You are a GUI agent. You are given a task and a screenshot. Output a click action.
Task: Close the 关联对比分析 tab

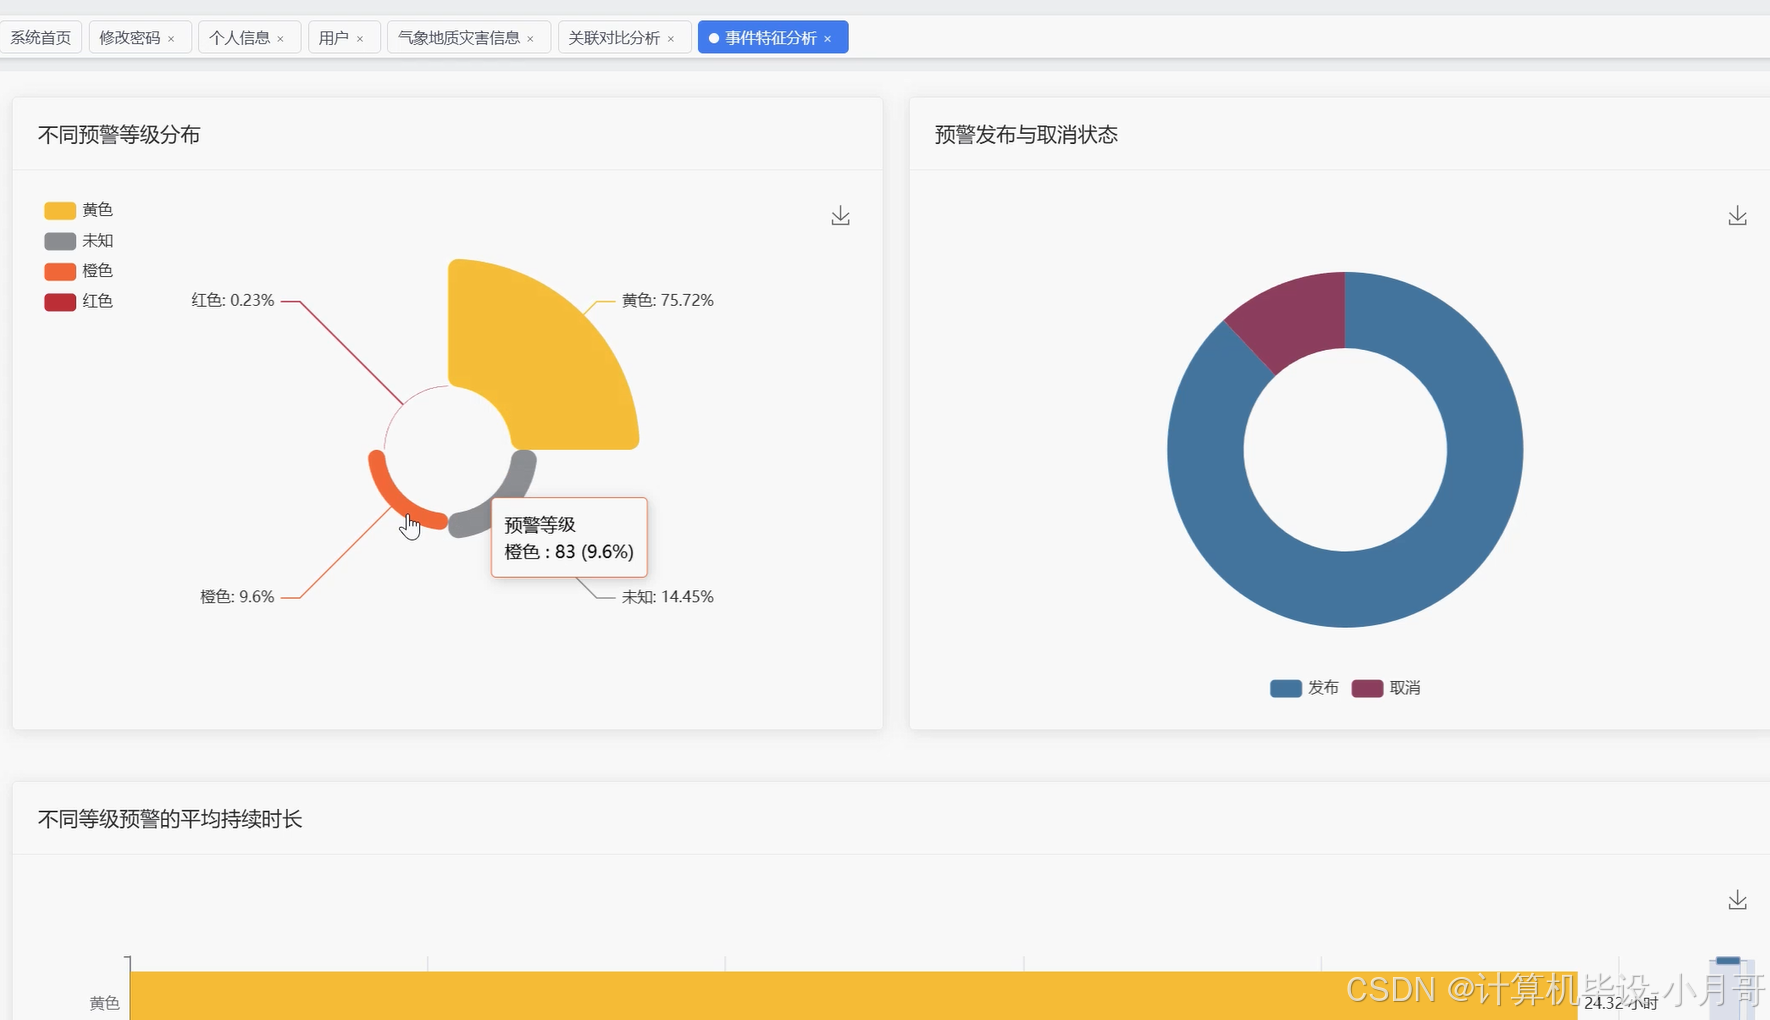(671, 37)
